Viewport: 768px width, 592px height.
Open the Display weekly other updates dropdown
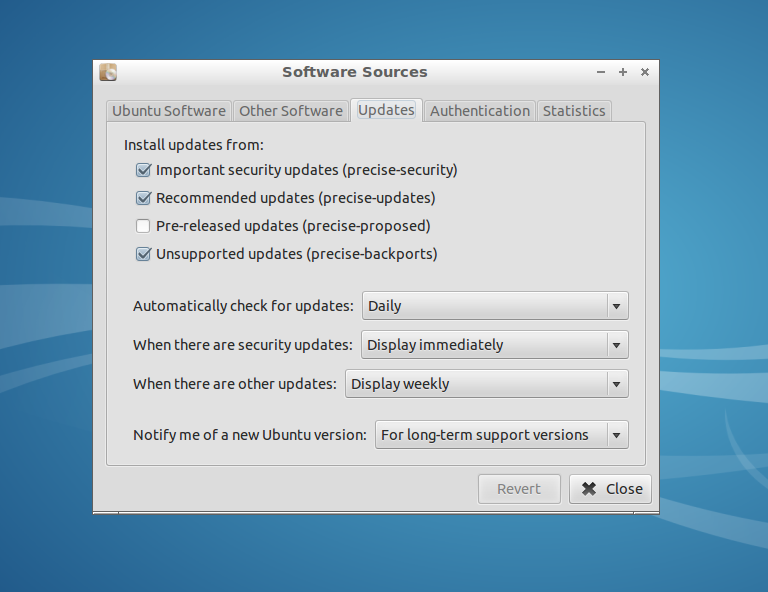487,384
